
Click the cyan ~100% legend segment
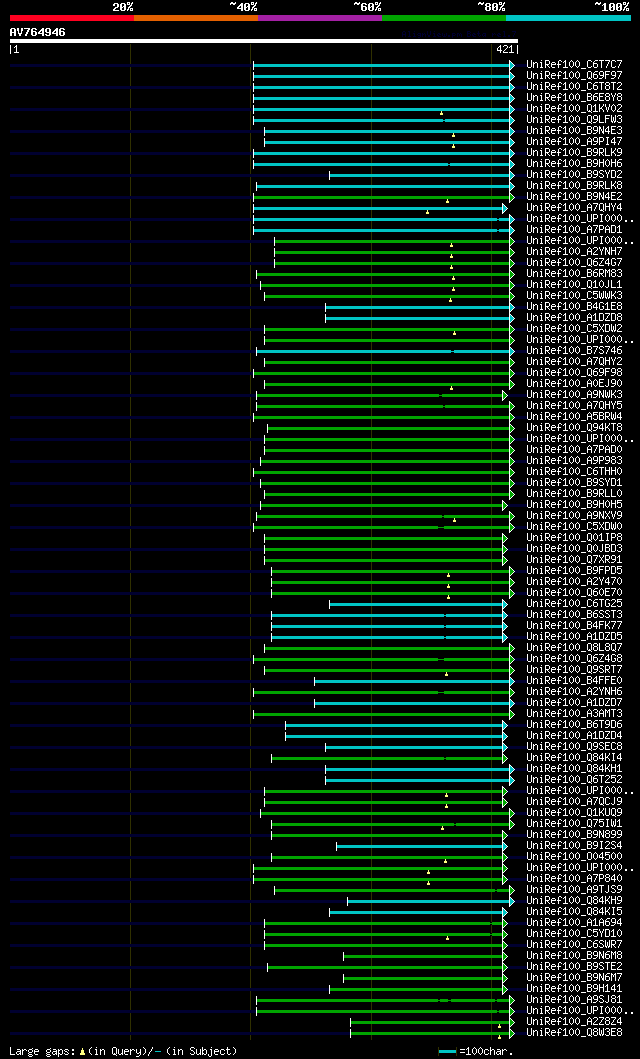click(x=568, y=18)
